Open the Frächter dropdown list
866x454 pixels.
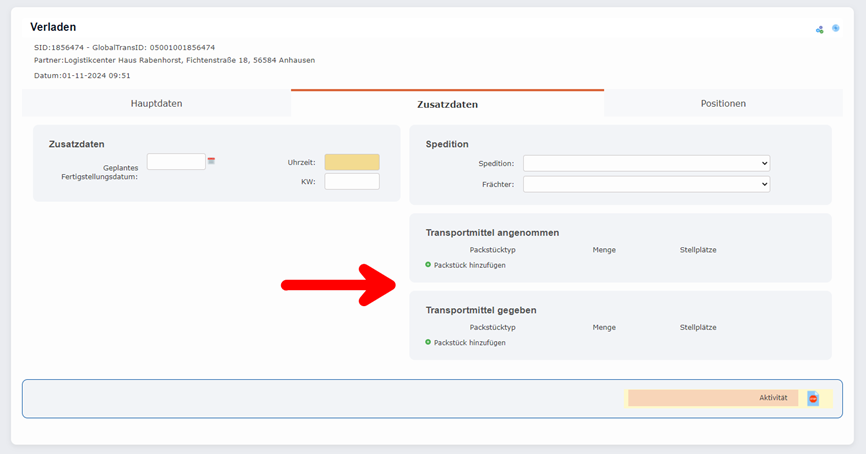click(x=646, y=184)
